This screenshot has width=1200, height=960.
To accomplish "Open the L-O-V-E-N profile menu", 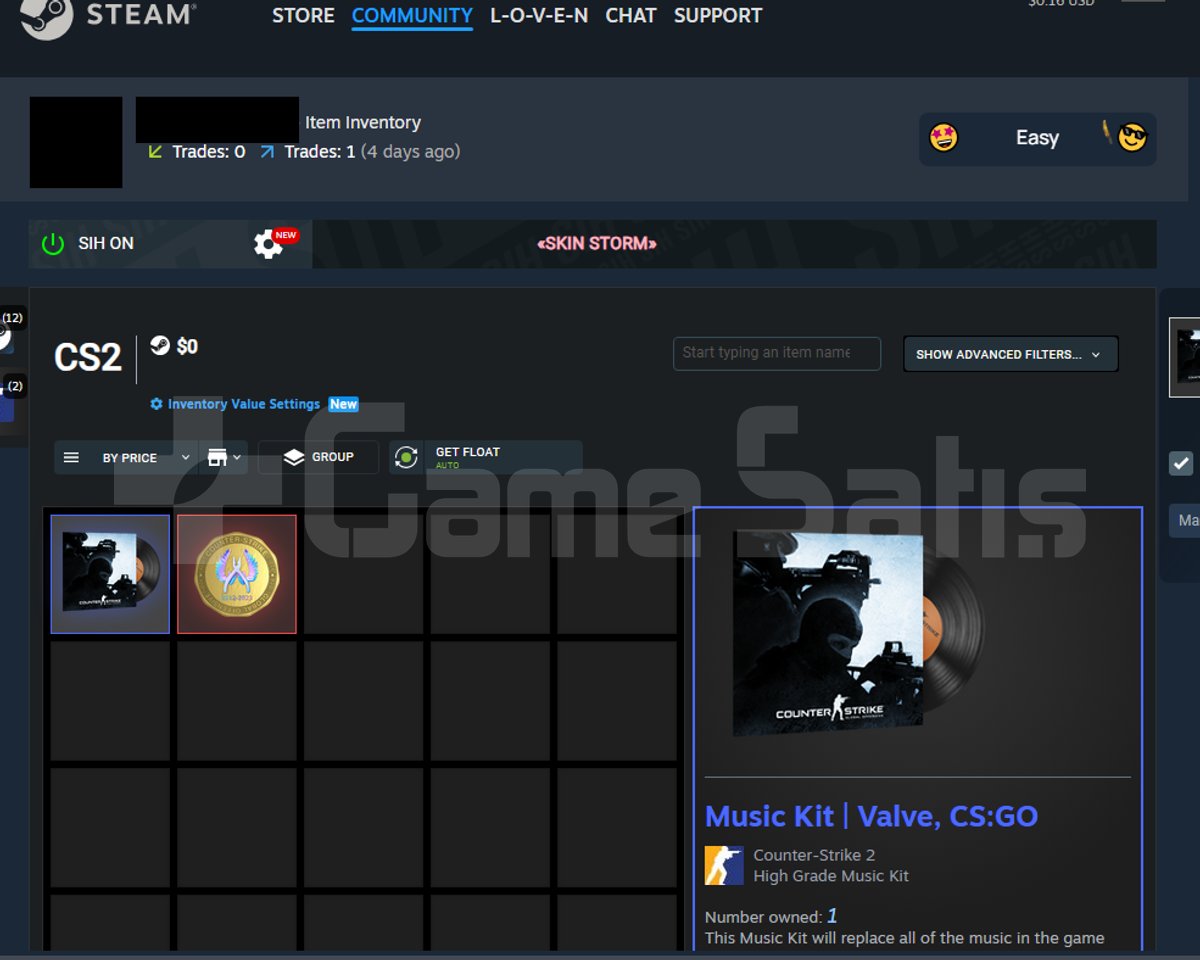I will [539, 16].
